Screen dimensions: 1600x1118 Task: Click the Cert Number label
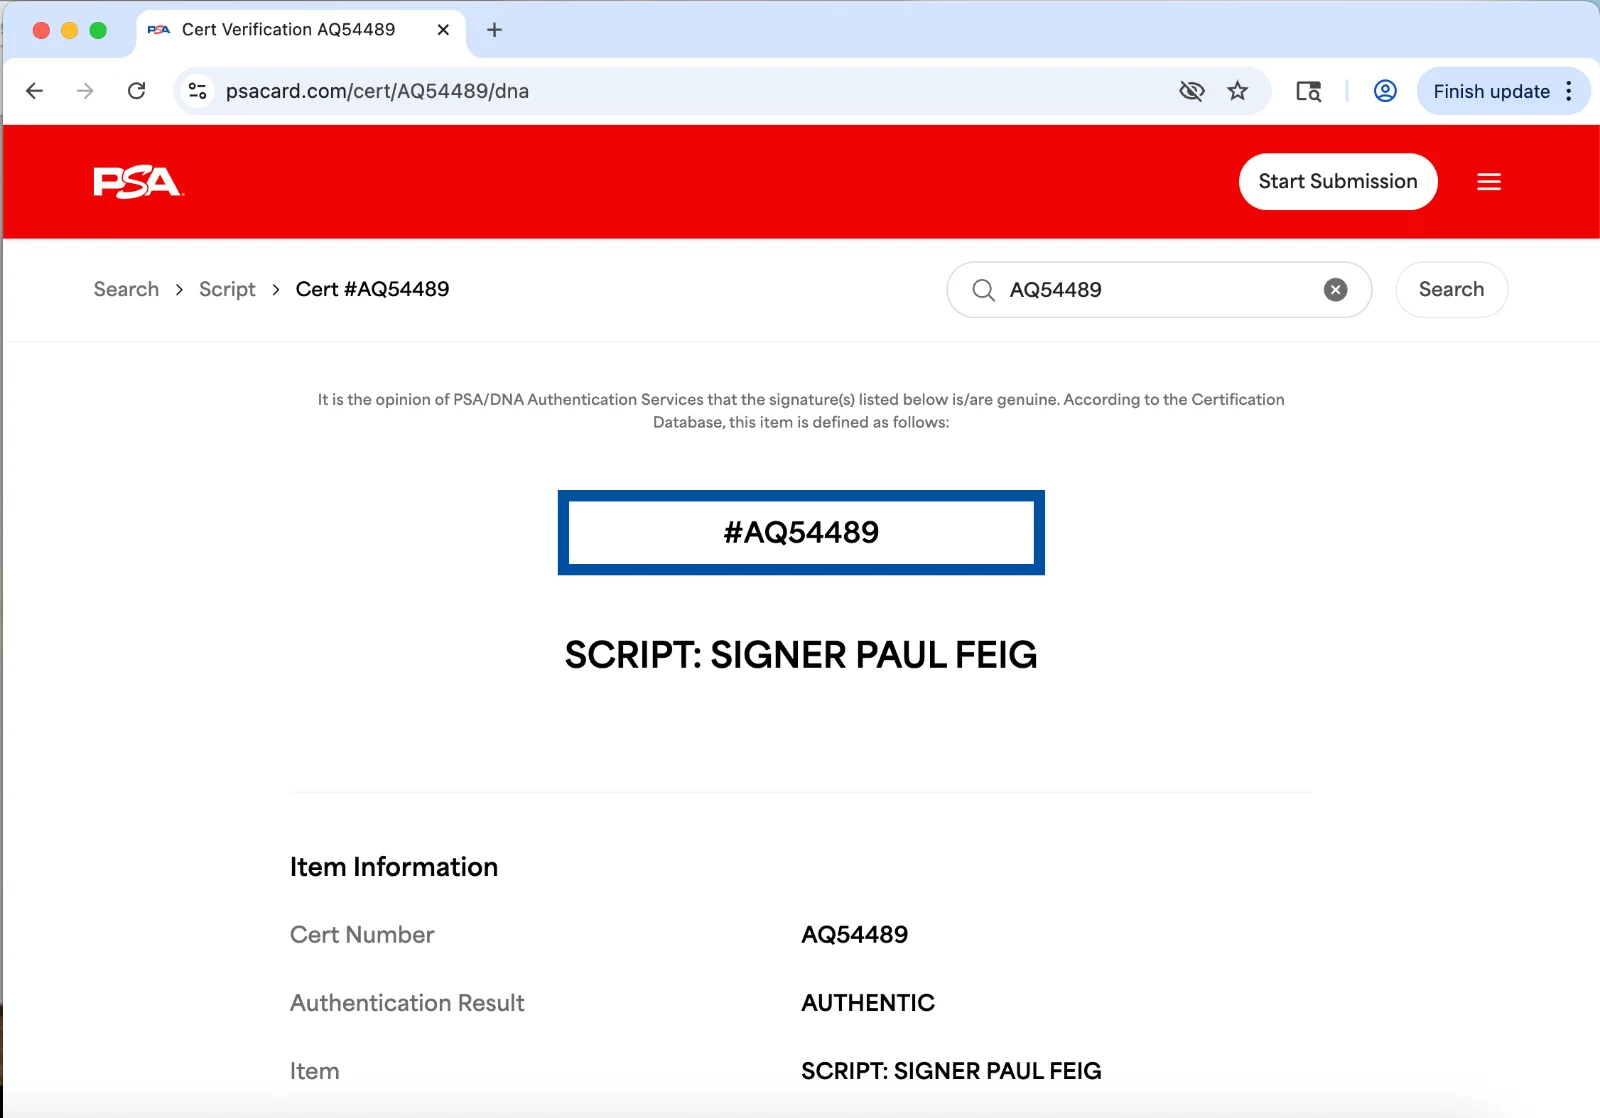click(x=362, y=934)
